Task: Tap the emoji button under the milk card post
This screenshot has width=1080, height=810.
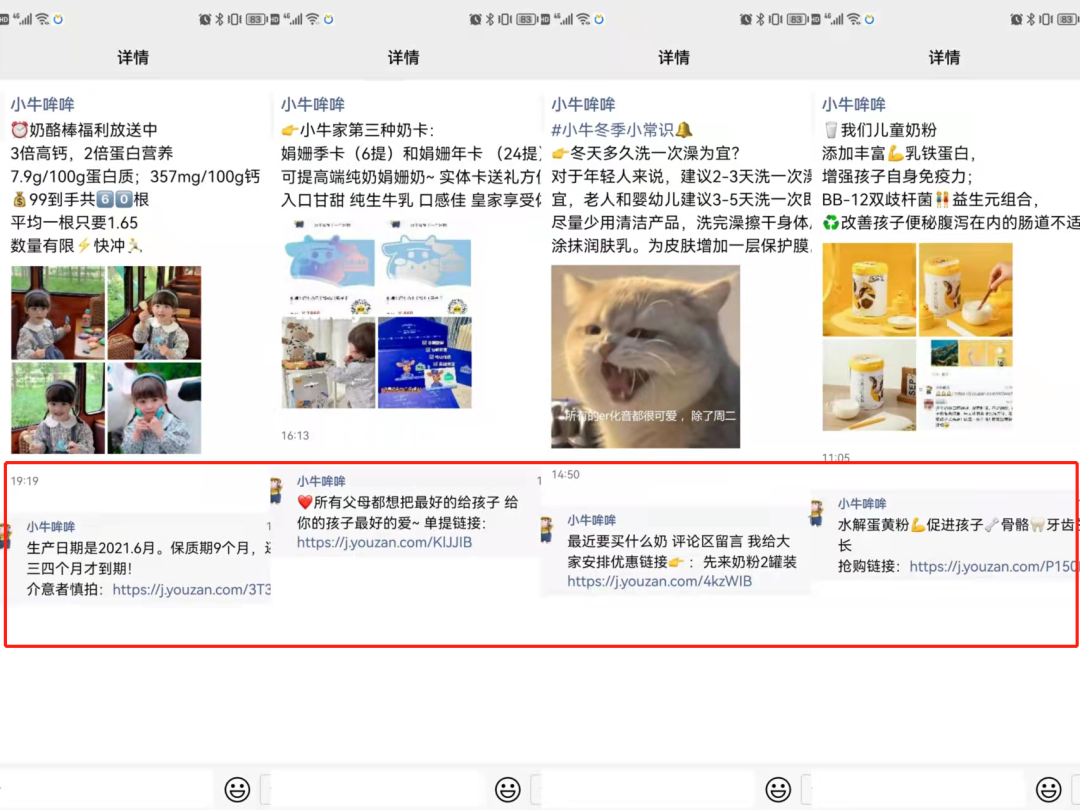Action: tap(508, 789)
